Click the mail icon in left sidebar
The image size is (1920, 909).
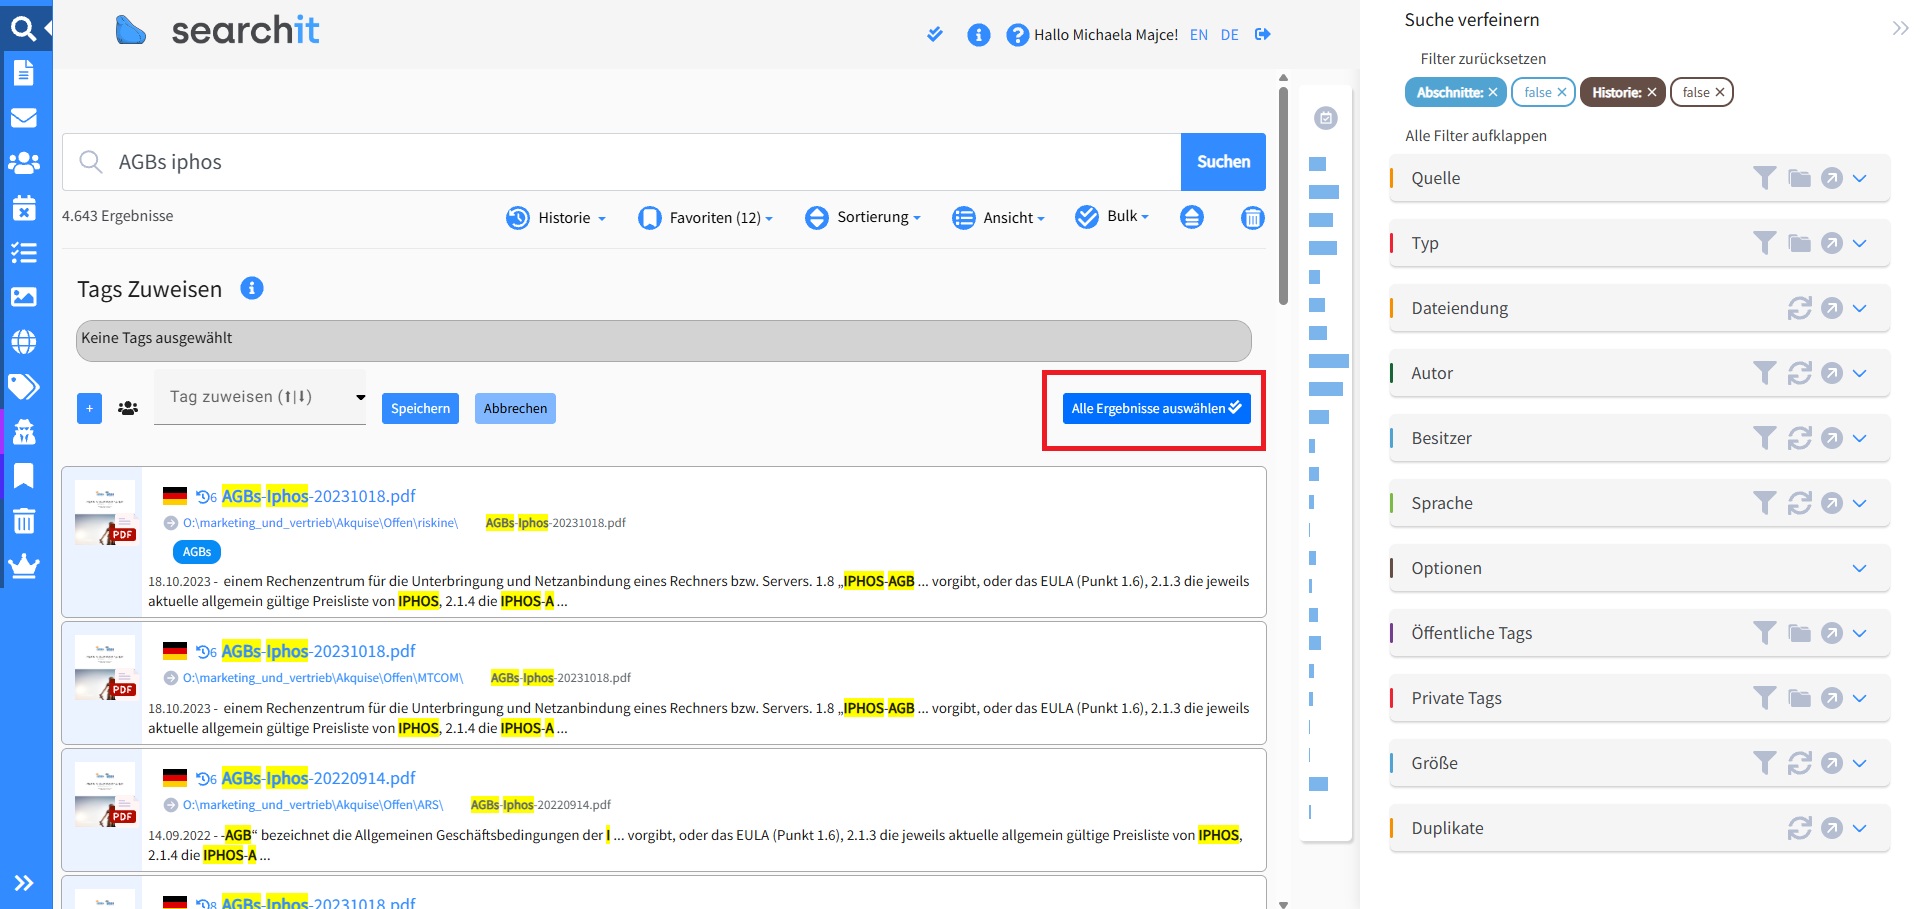point(24,118)
